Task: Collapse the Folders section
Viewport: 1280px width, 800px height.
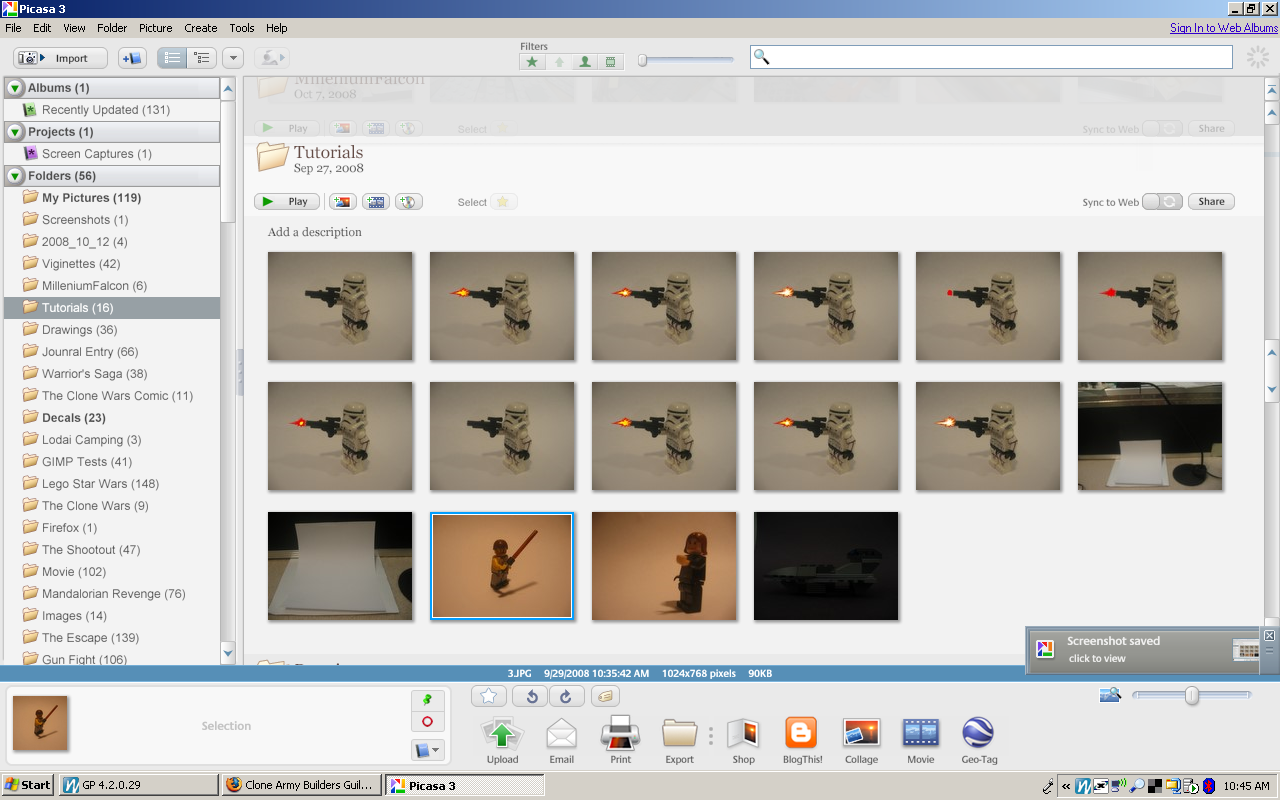Action: [x=15, y=176]
